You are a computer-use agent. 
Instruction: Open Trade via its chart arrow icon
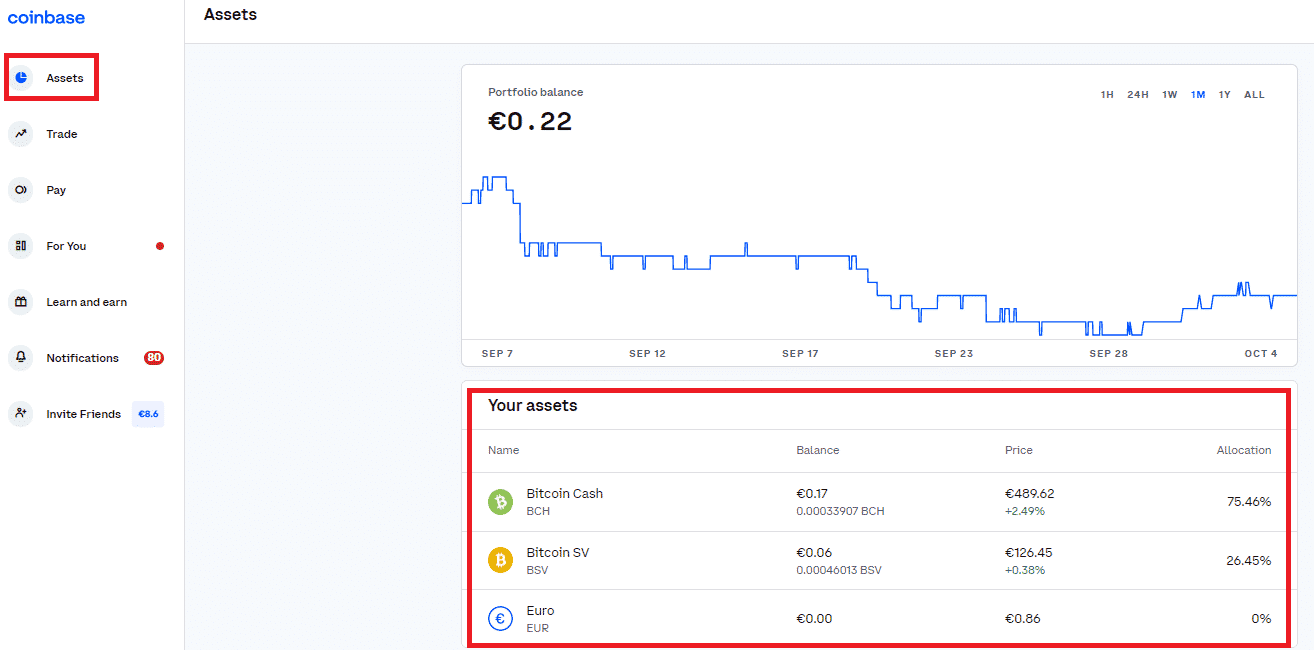21,134
